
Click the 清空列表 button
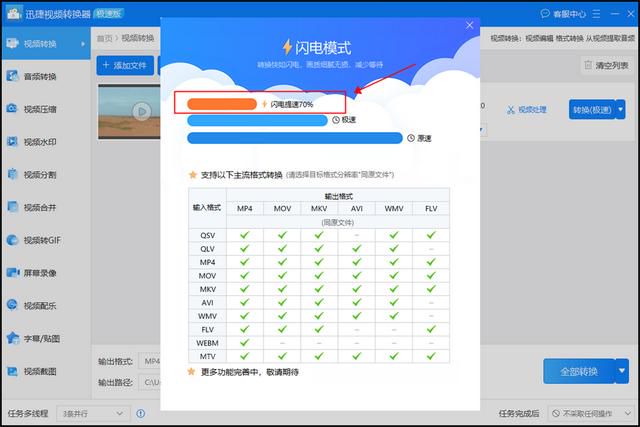[x=606, y=65]
